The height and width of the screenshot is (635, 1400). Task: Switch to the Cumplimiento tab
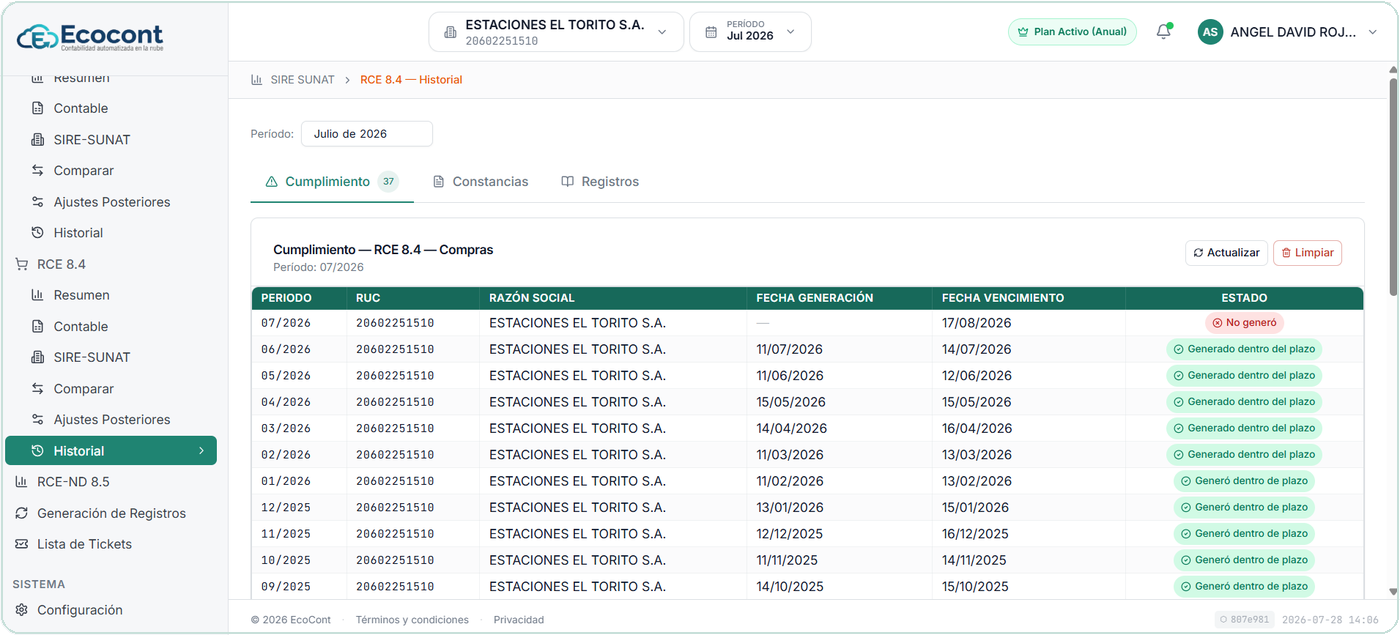click(332, 182)
